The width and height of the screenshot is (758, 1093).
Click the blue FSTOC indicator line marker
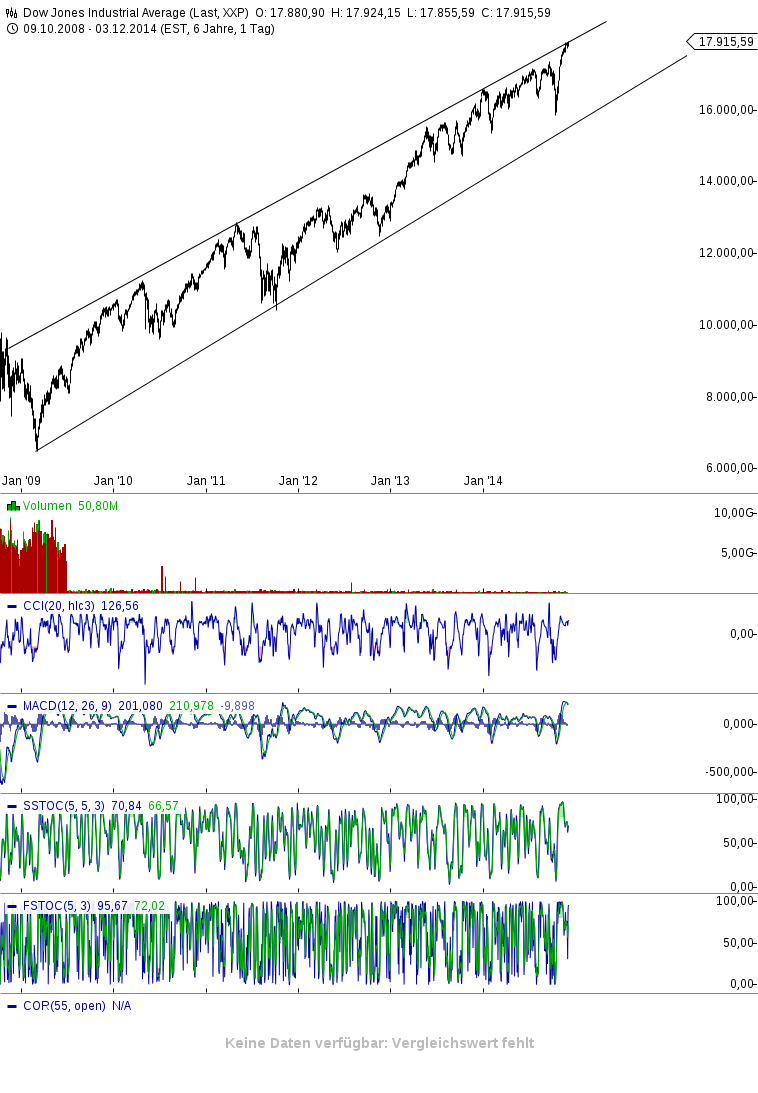(12, 907)
